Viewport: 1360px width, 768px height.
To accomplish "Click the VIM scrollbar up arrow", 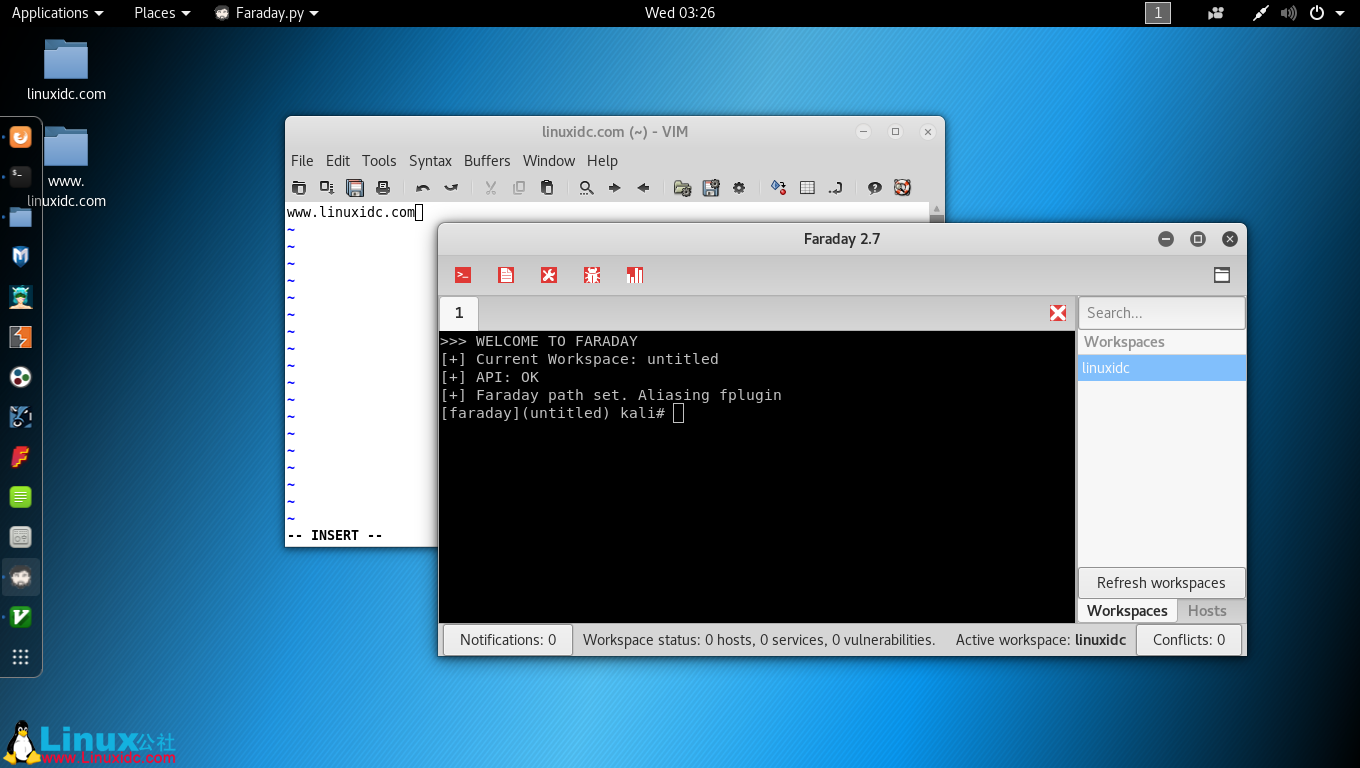I will (x=936, y=210).
